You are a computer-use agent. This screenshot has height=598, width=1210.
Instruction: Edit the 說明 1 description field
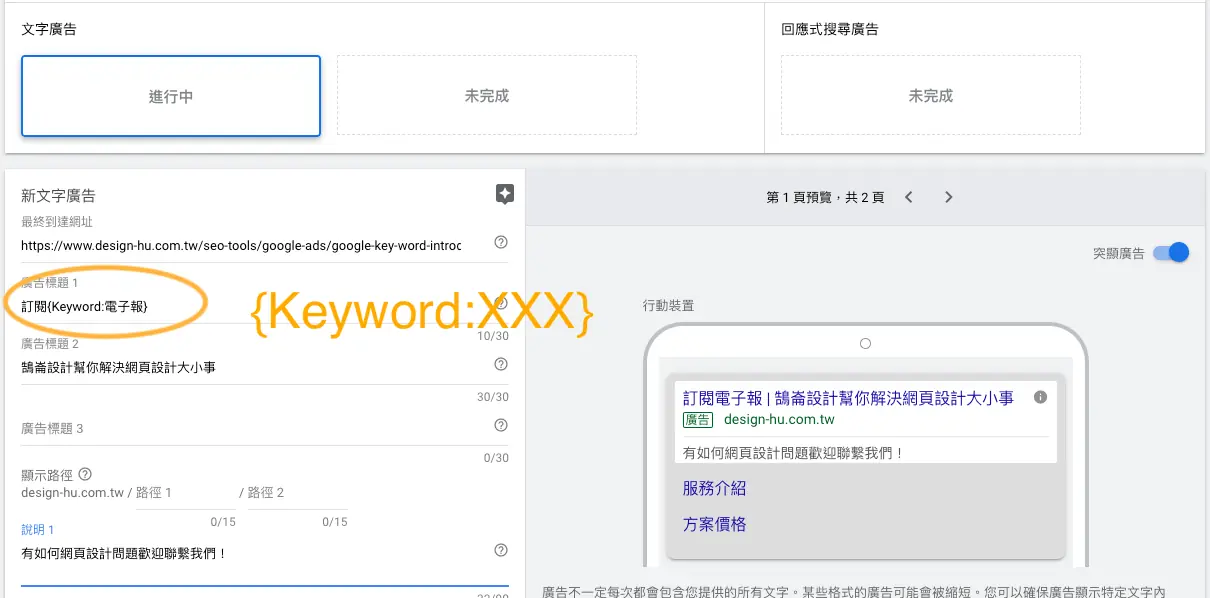pyautogui.click(x=255, y=553)
